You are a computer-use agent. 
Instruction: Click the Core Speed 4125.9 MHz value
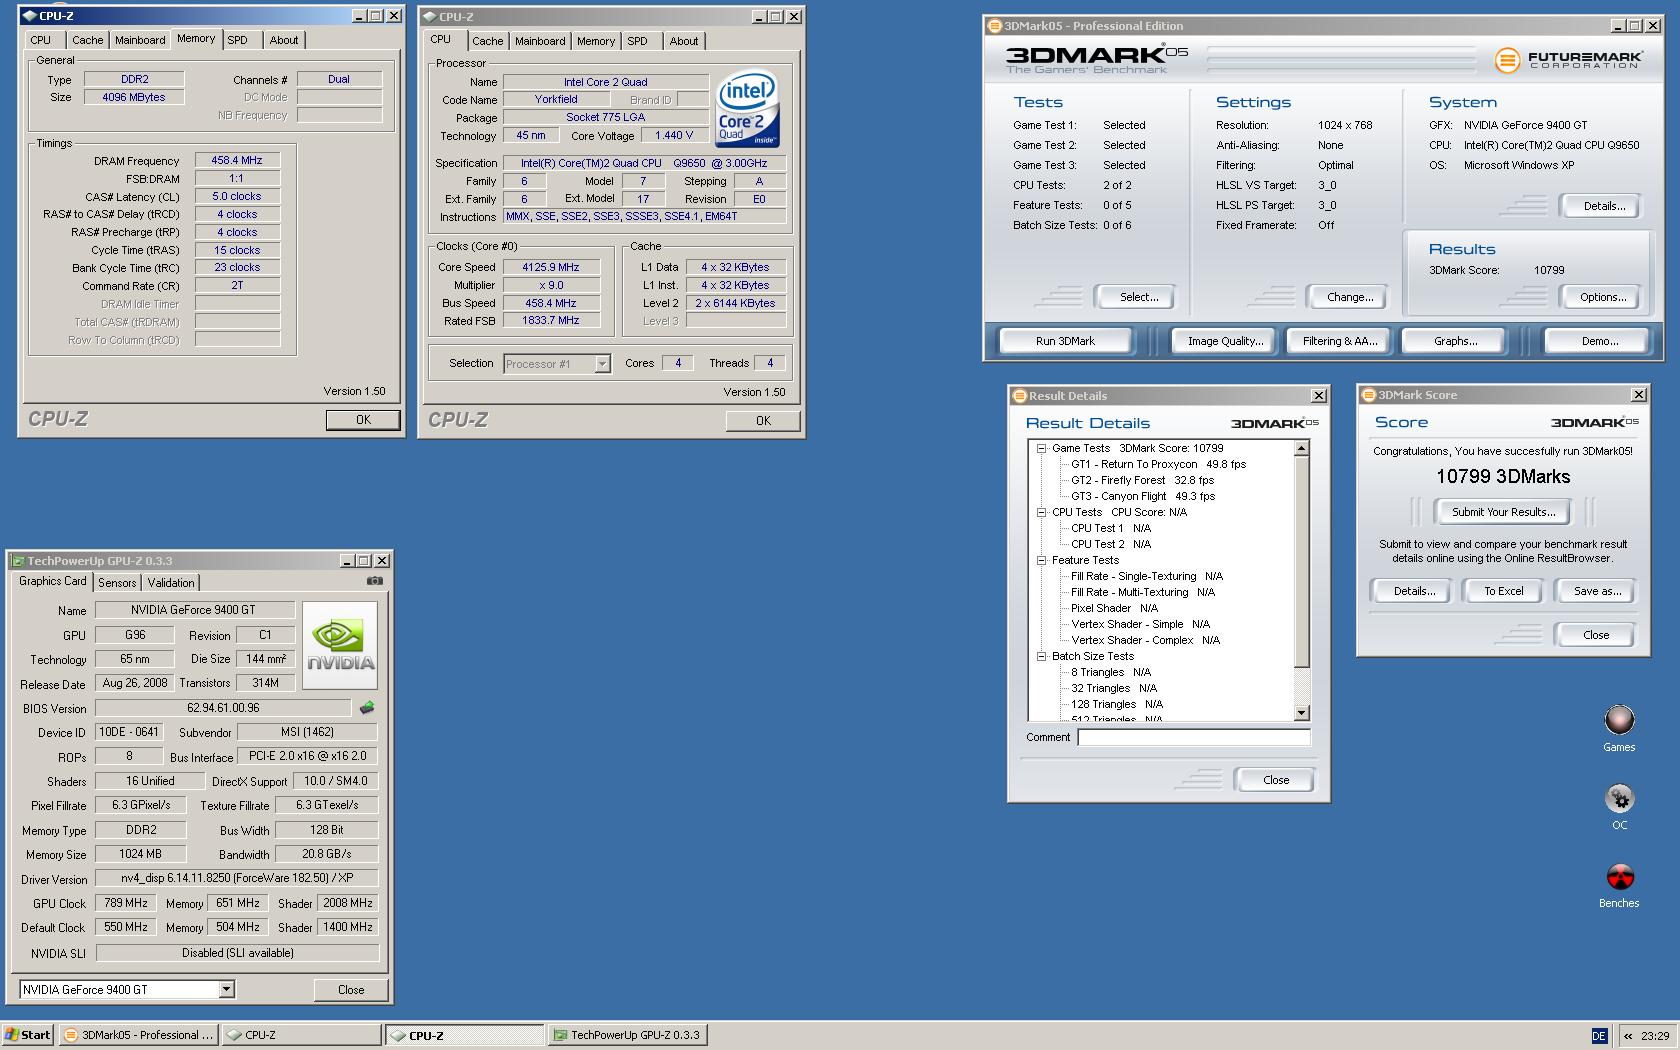551,267
